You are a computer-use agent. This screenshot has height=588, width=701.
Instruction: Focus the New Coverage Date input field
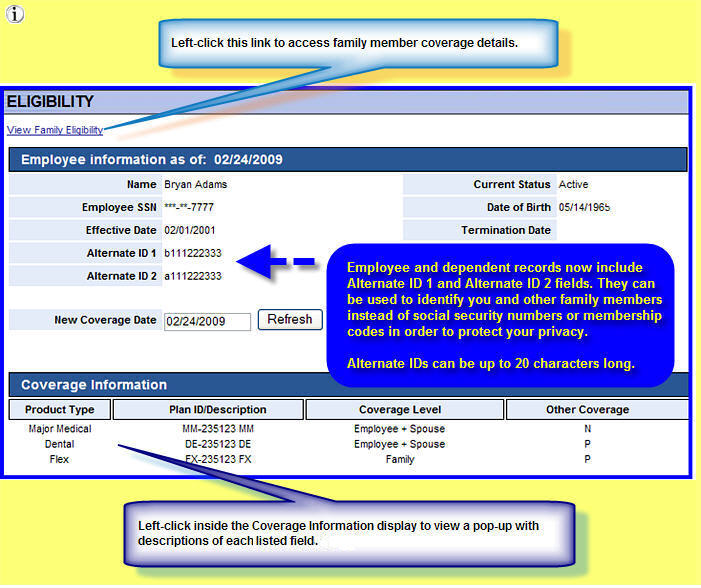click(207, 321)
